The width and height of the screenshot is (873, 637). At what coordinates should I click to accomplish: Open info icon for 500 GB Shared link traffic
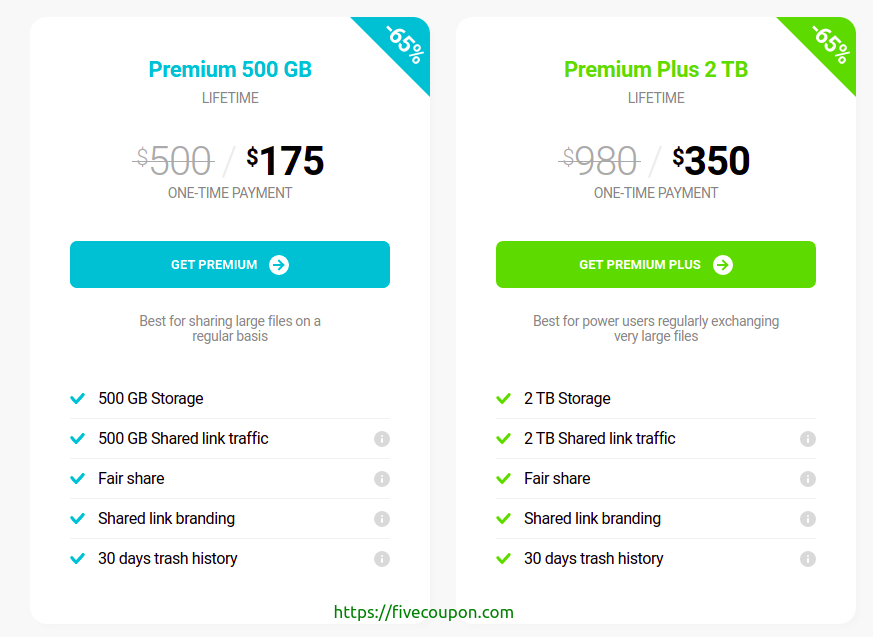point(382,439)
